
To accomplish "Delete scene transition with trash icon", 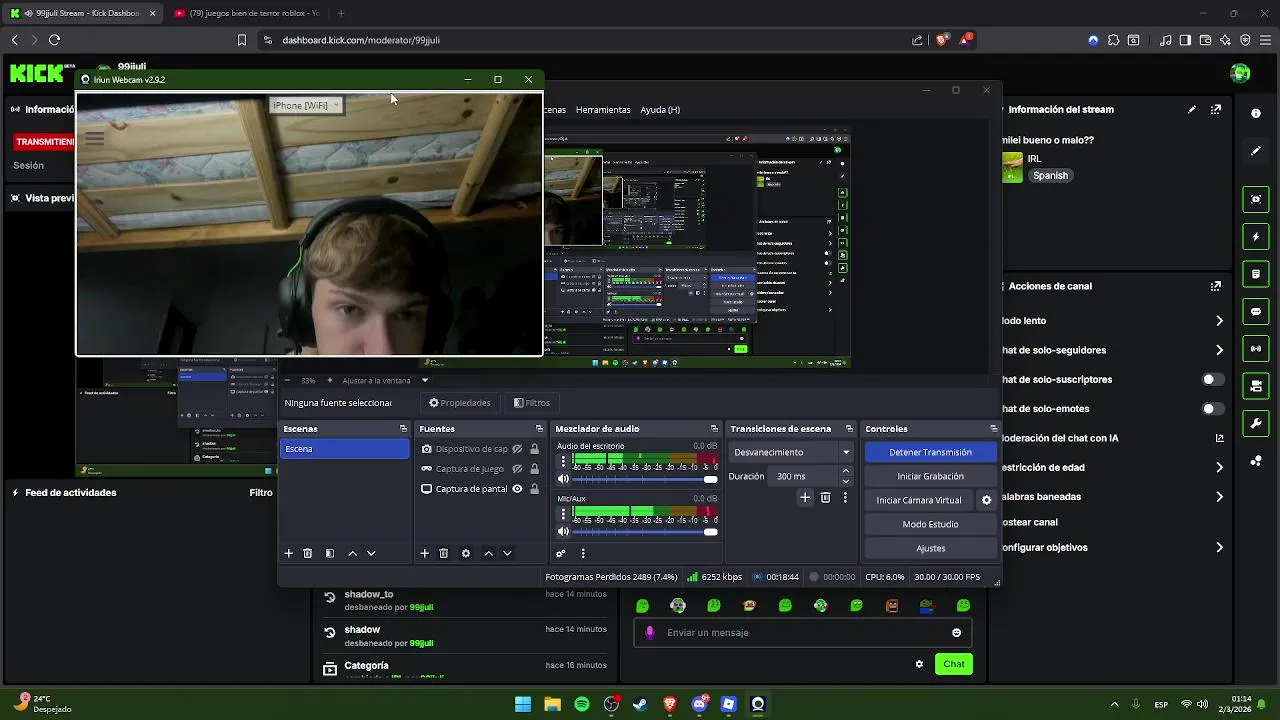I will click(x=825, y=497).
